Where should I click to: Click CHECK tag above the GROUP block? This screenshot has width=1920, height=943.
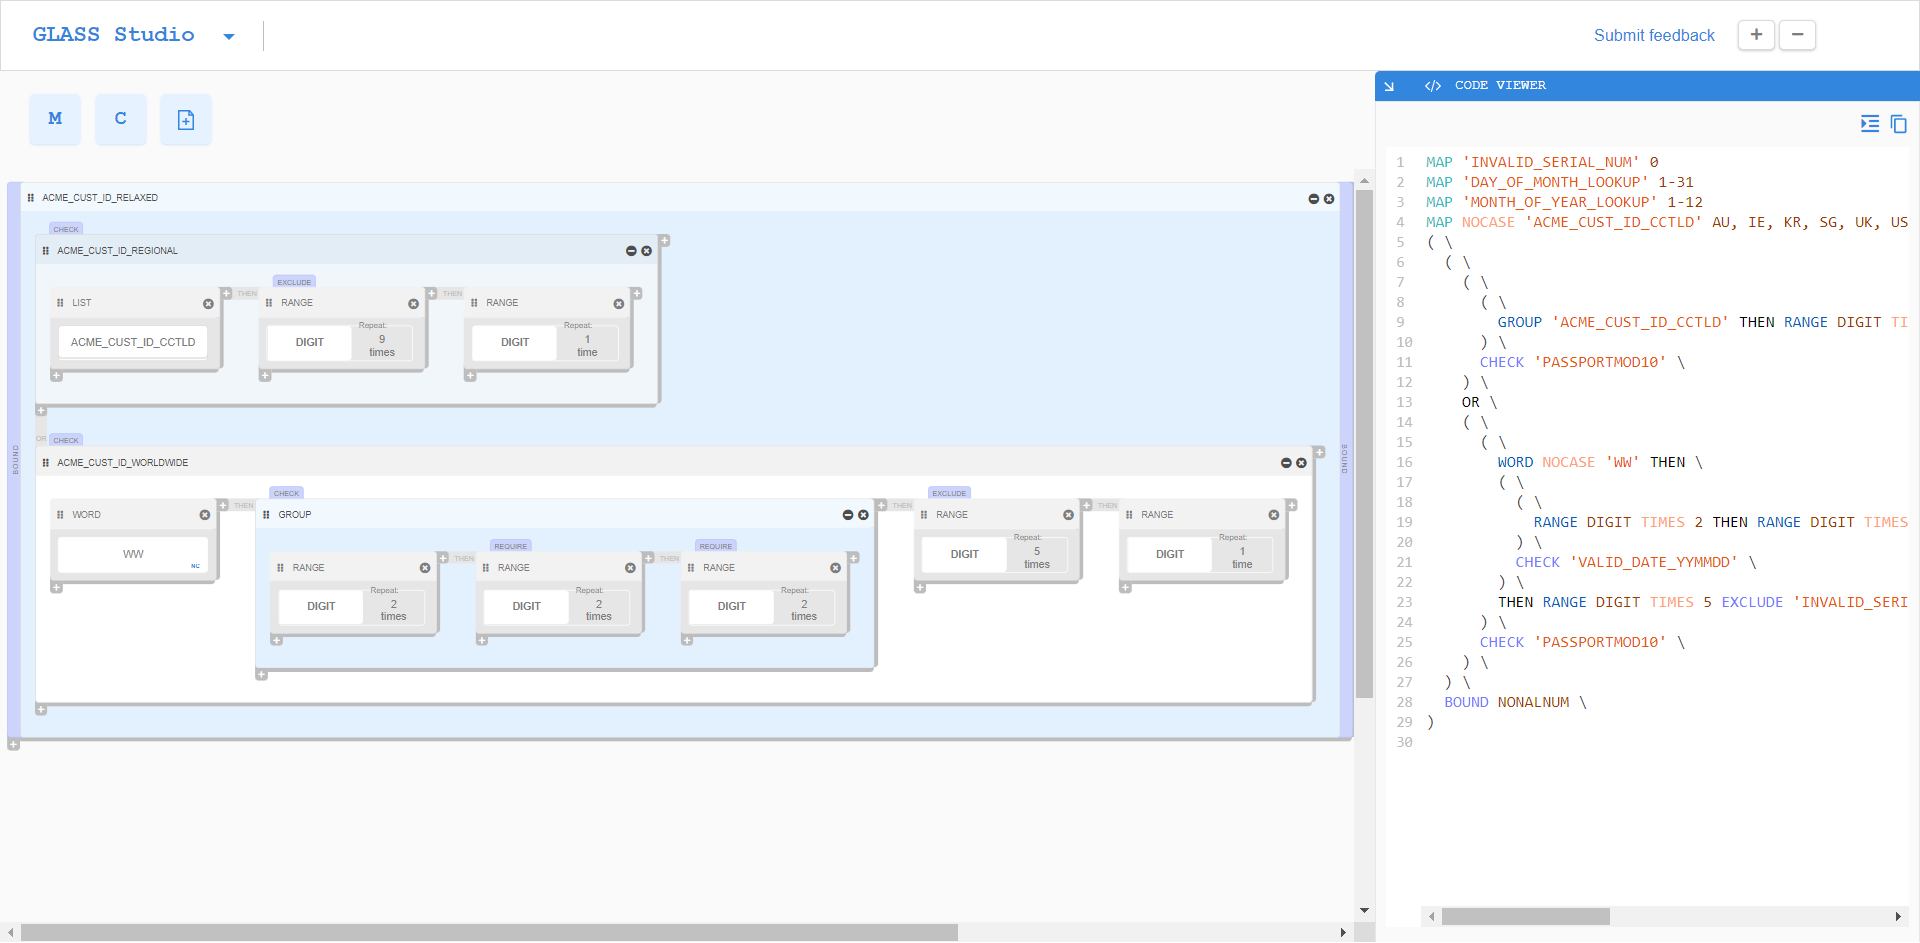click(x=287, y=493)
